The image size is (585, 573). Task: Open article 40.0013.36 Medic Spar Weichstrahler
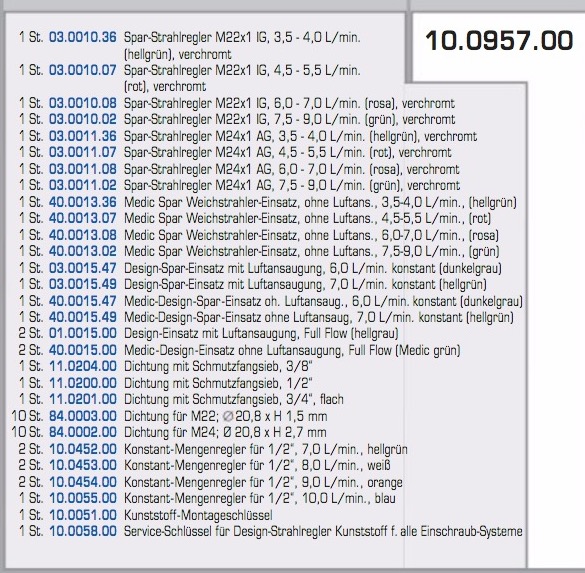[82, 202]
